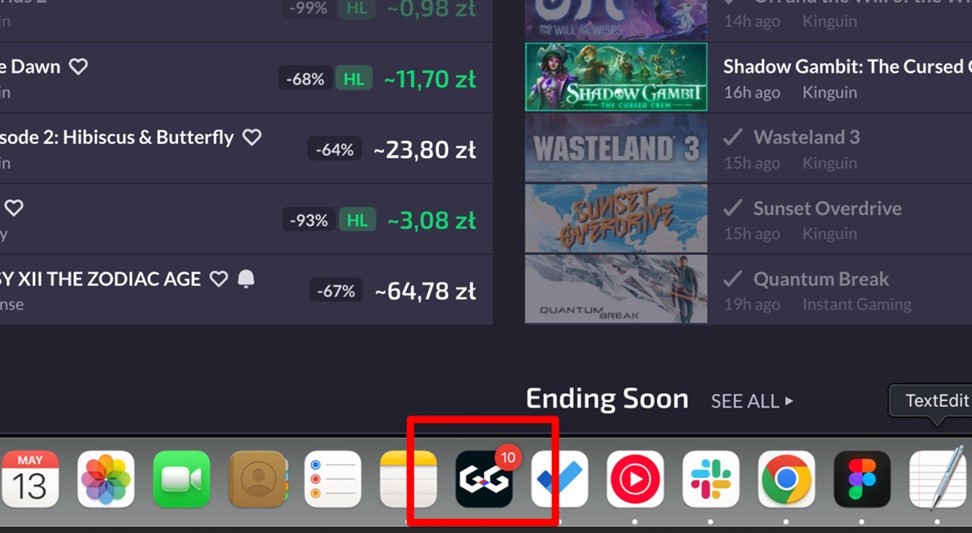Open the Contacts app icon

[257, 479]
